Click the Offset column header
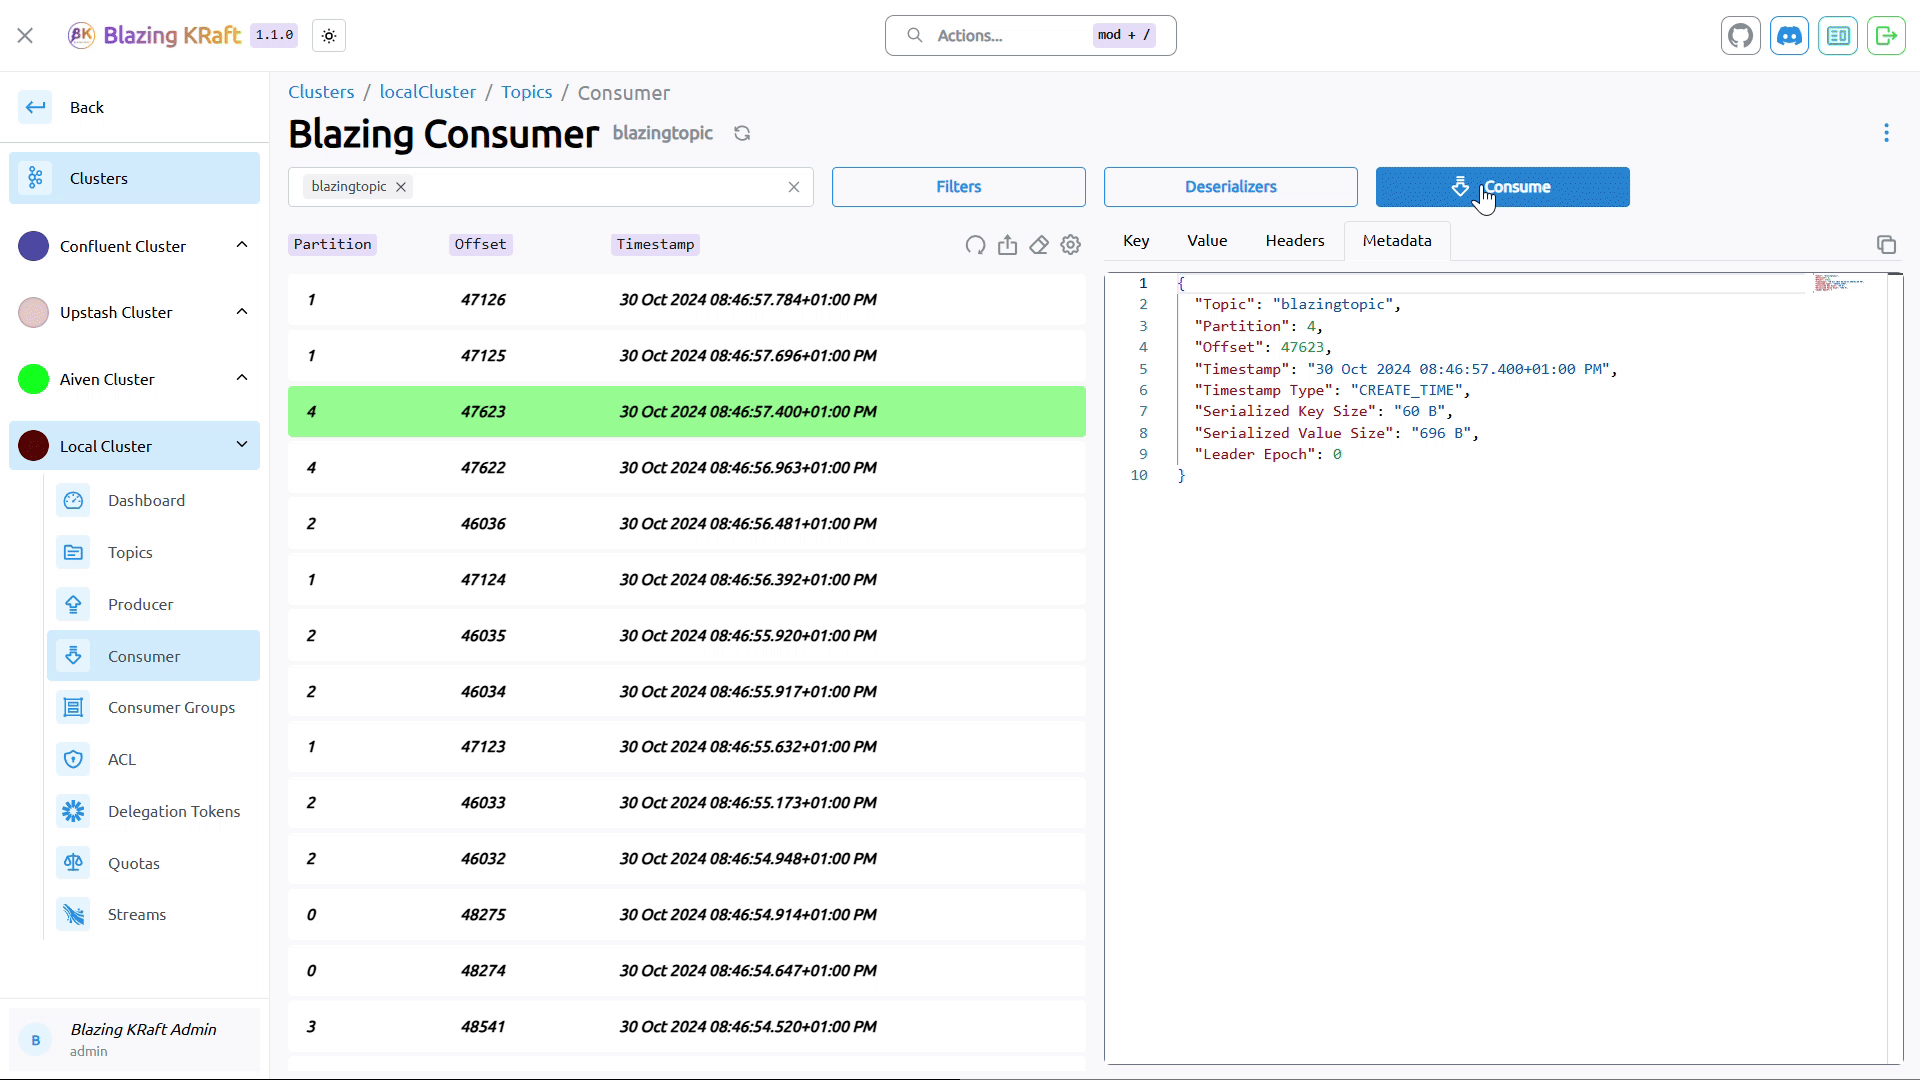The image size is (1920, 1080). (480, 244)
